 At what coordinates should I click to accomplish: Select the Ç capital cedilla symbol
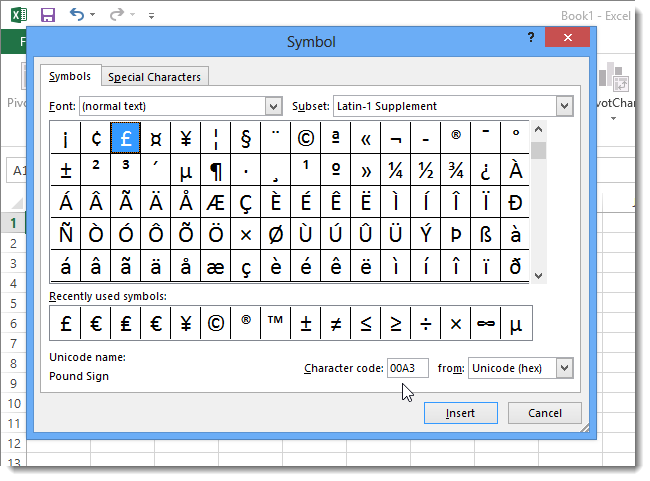pos(246,202)
